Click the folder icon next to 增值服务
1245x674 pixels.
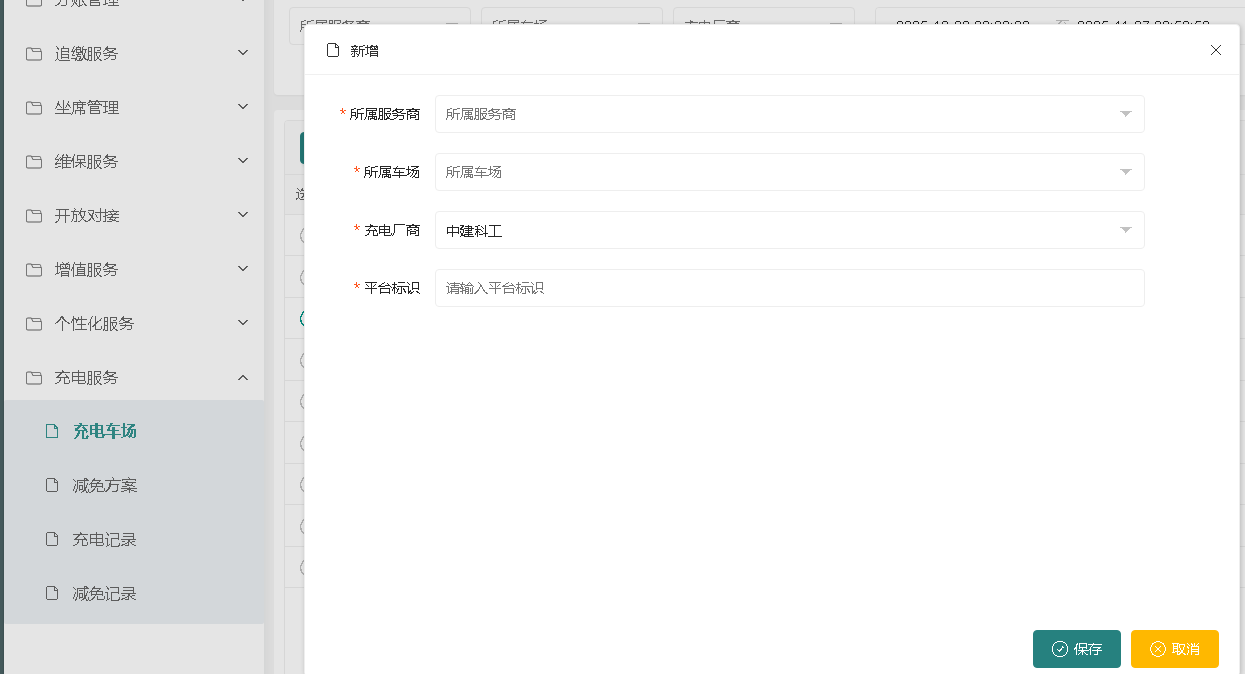(x=34, y=270)
